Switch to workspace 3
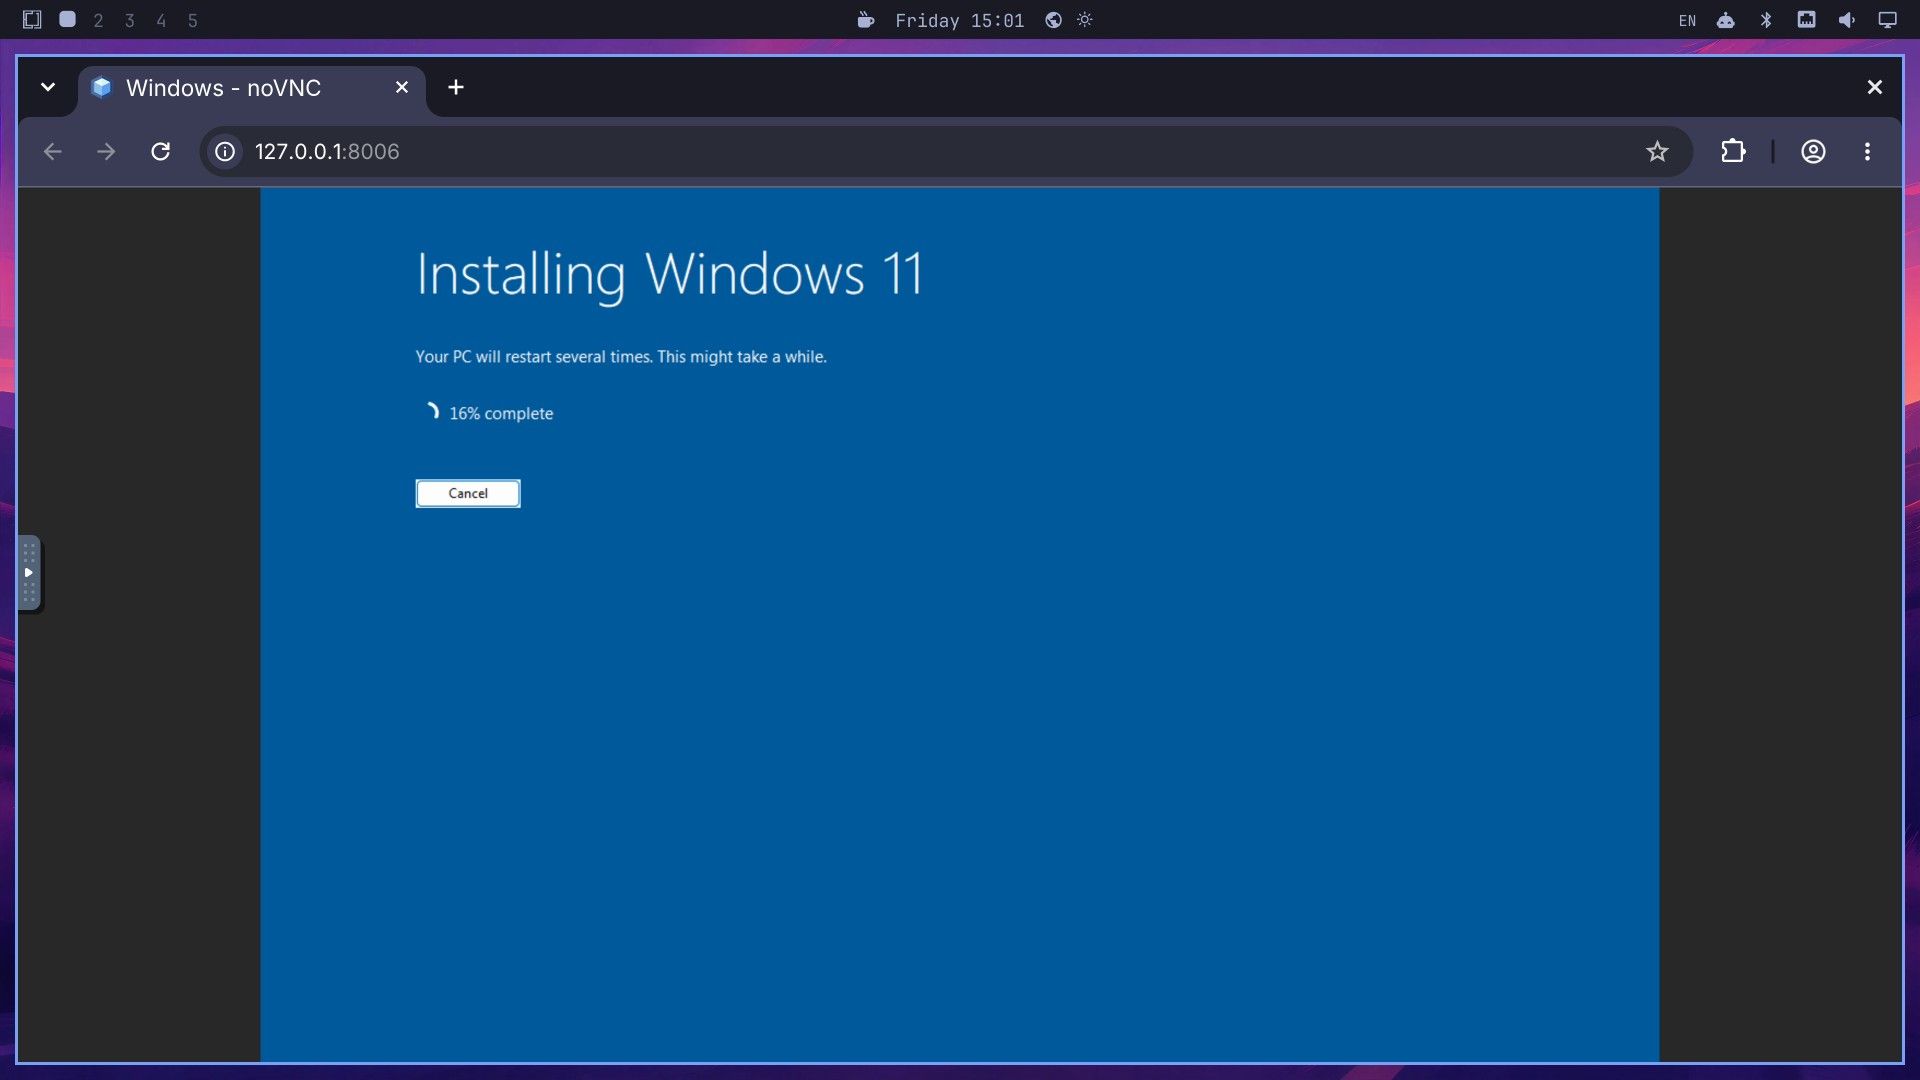This screenshot has width=1920, height=1080. coord(129,20)
